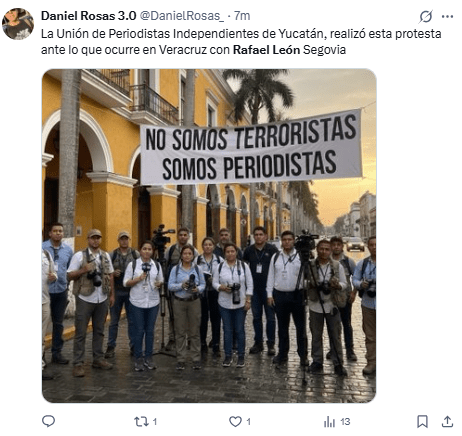Click the like count next to heart

pyautogui.click(x=248, y=422)
